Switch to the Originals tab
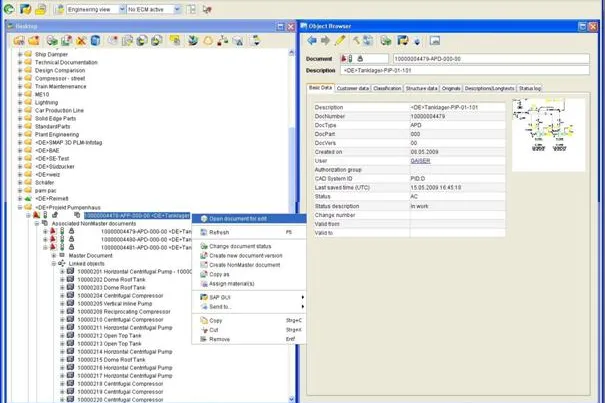 click(451, 88)
